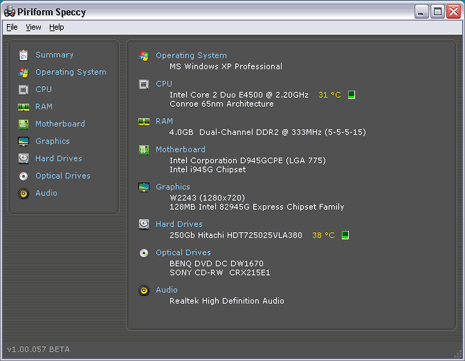This screenshot has height=361, width=465.
Task: Click 'Realtek High Definition Audio' text
Action: [227, 301]
